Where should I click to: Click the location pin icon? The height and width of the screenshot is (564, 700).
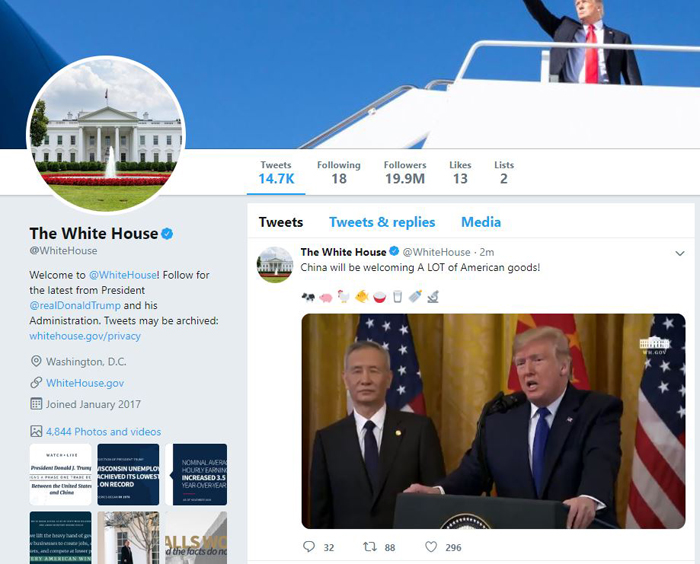point(36,361)
